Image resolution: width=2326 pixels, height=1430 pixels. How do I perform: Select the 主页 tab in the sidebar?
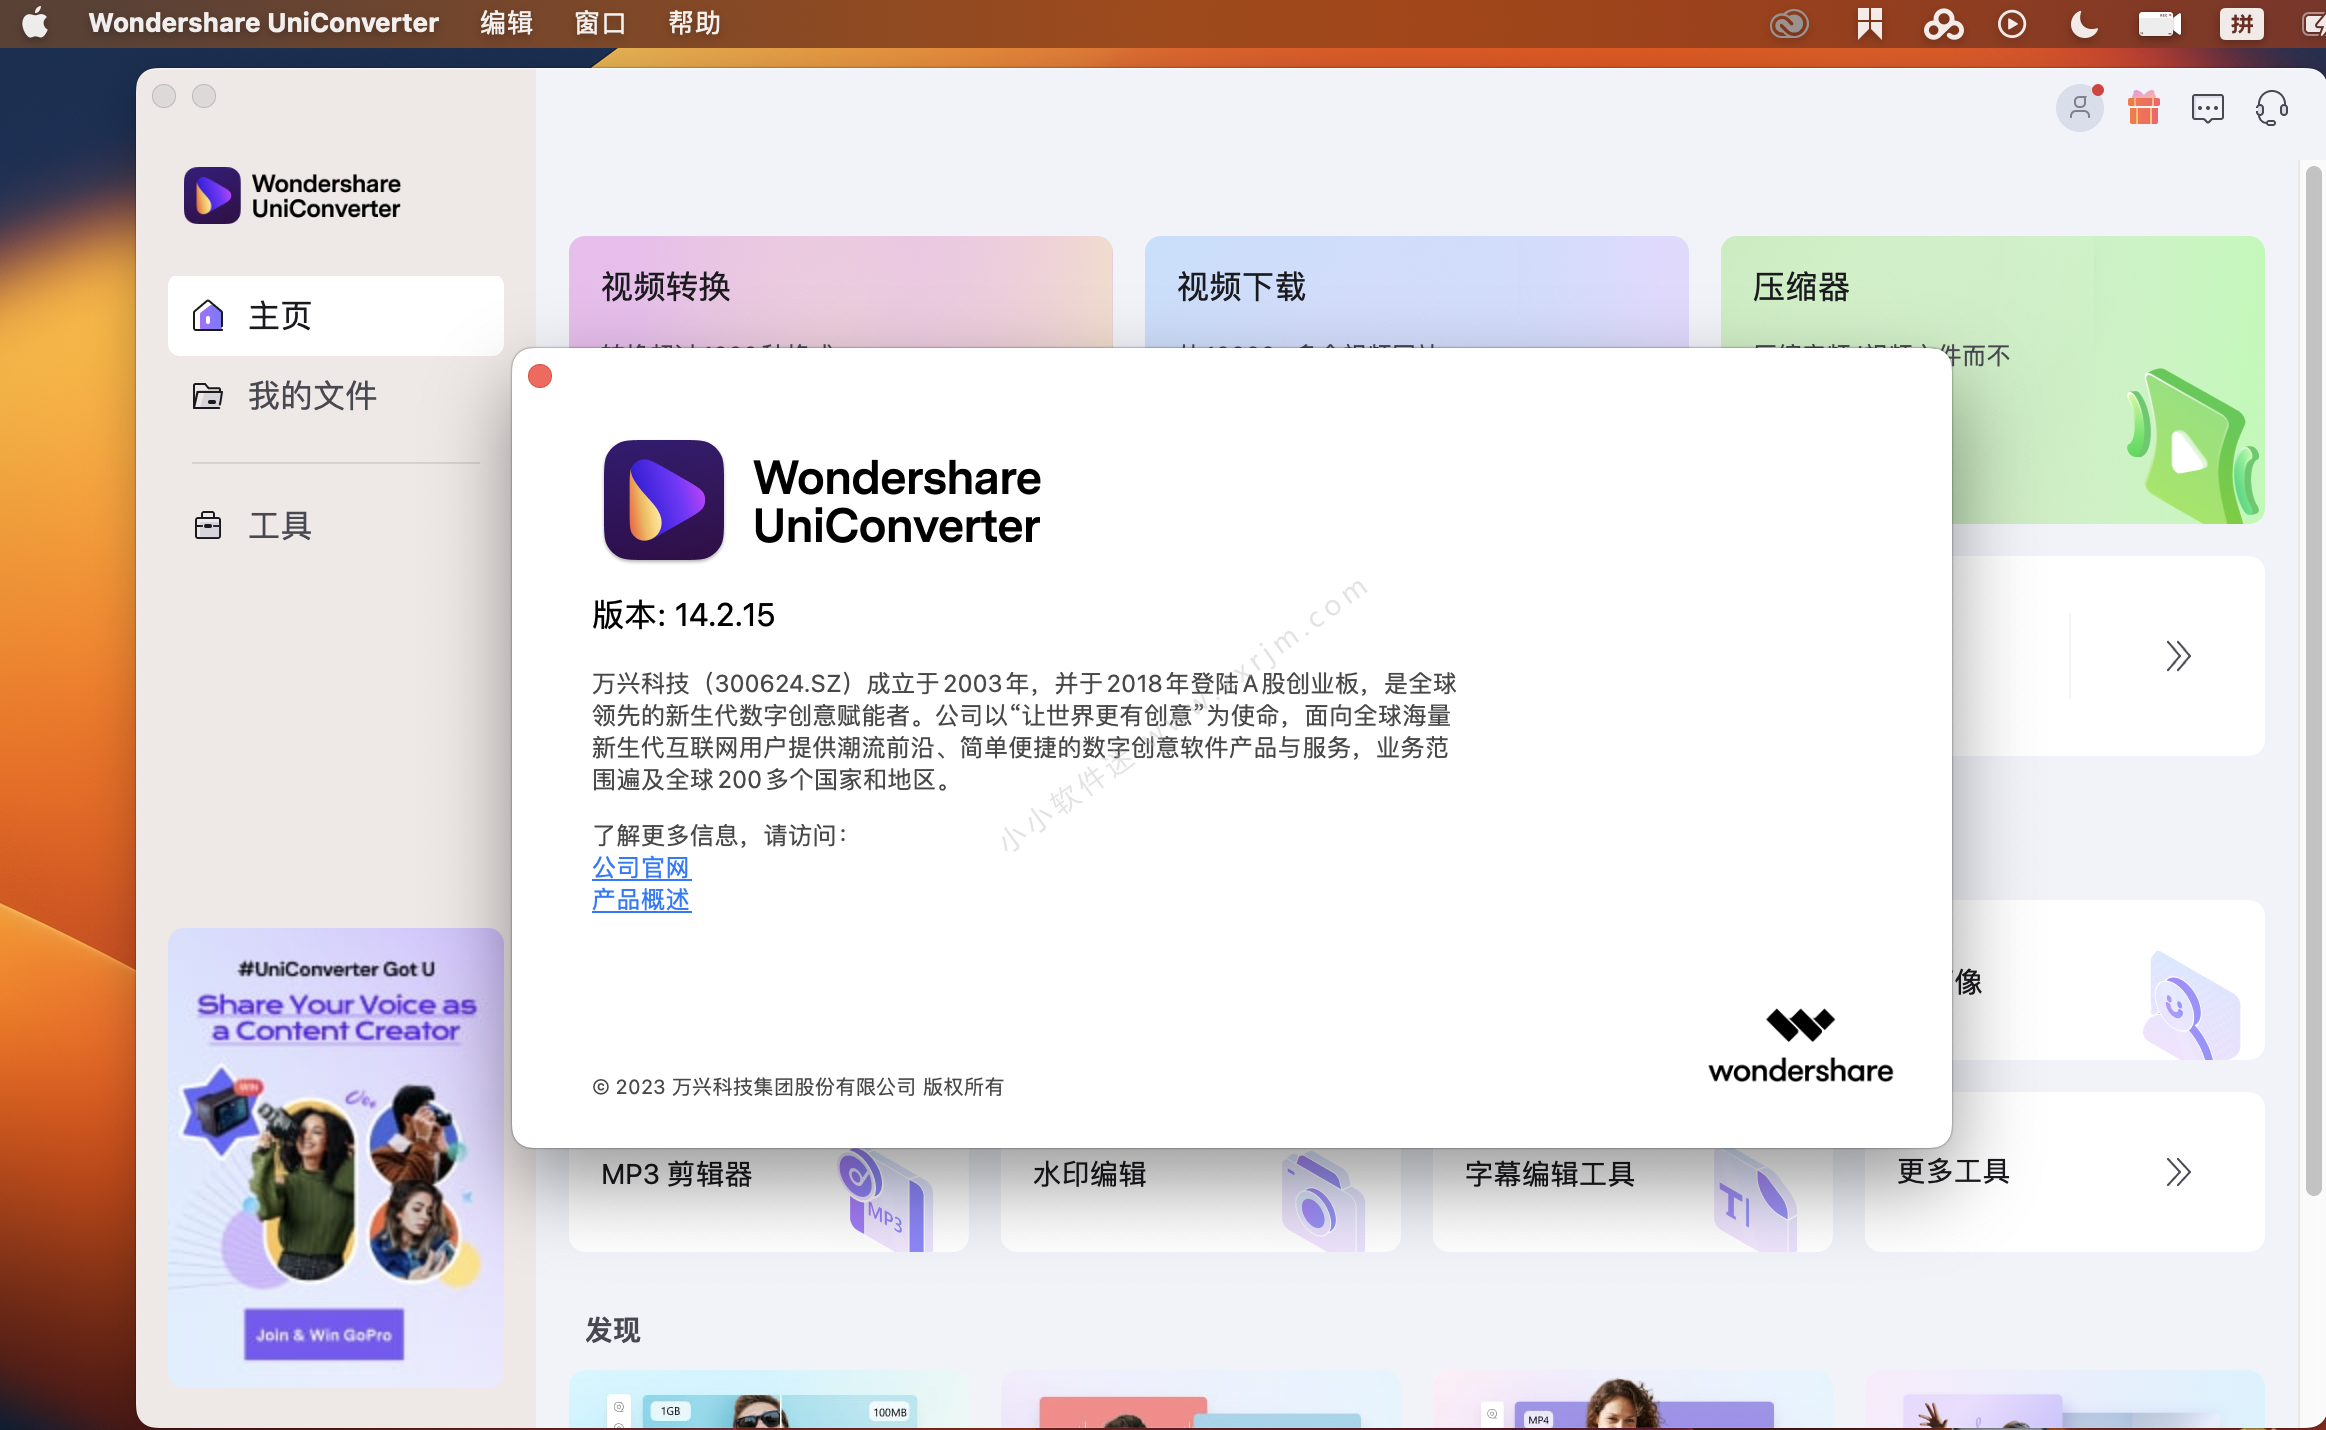(x=336, y=315)
